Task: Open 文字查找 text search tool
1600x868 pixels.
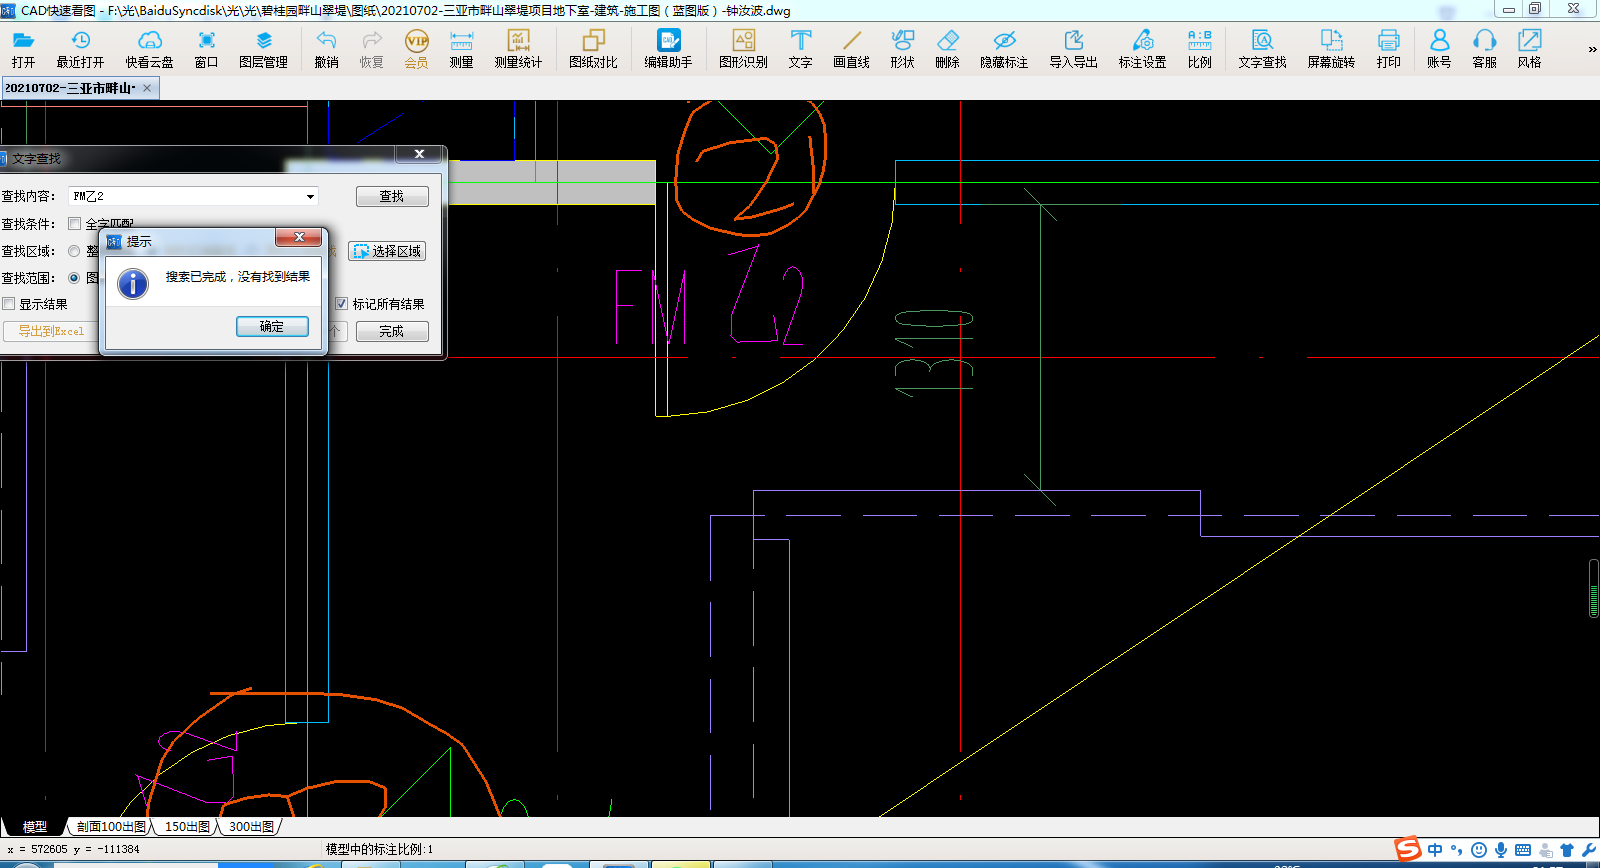Action: pos(1262,48)
